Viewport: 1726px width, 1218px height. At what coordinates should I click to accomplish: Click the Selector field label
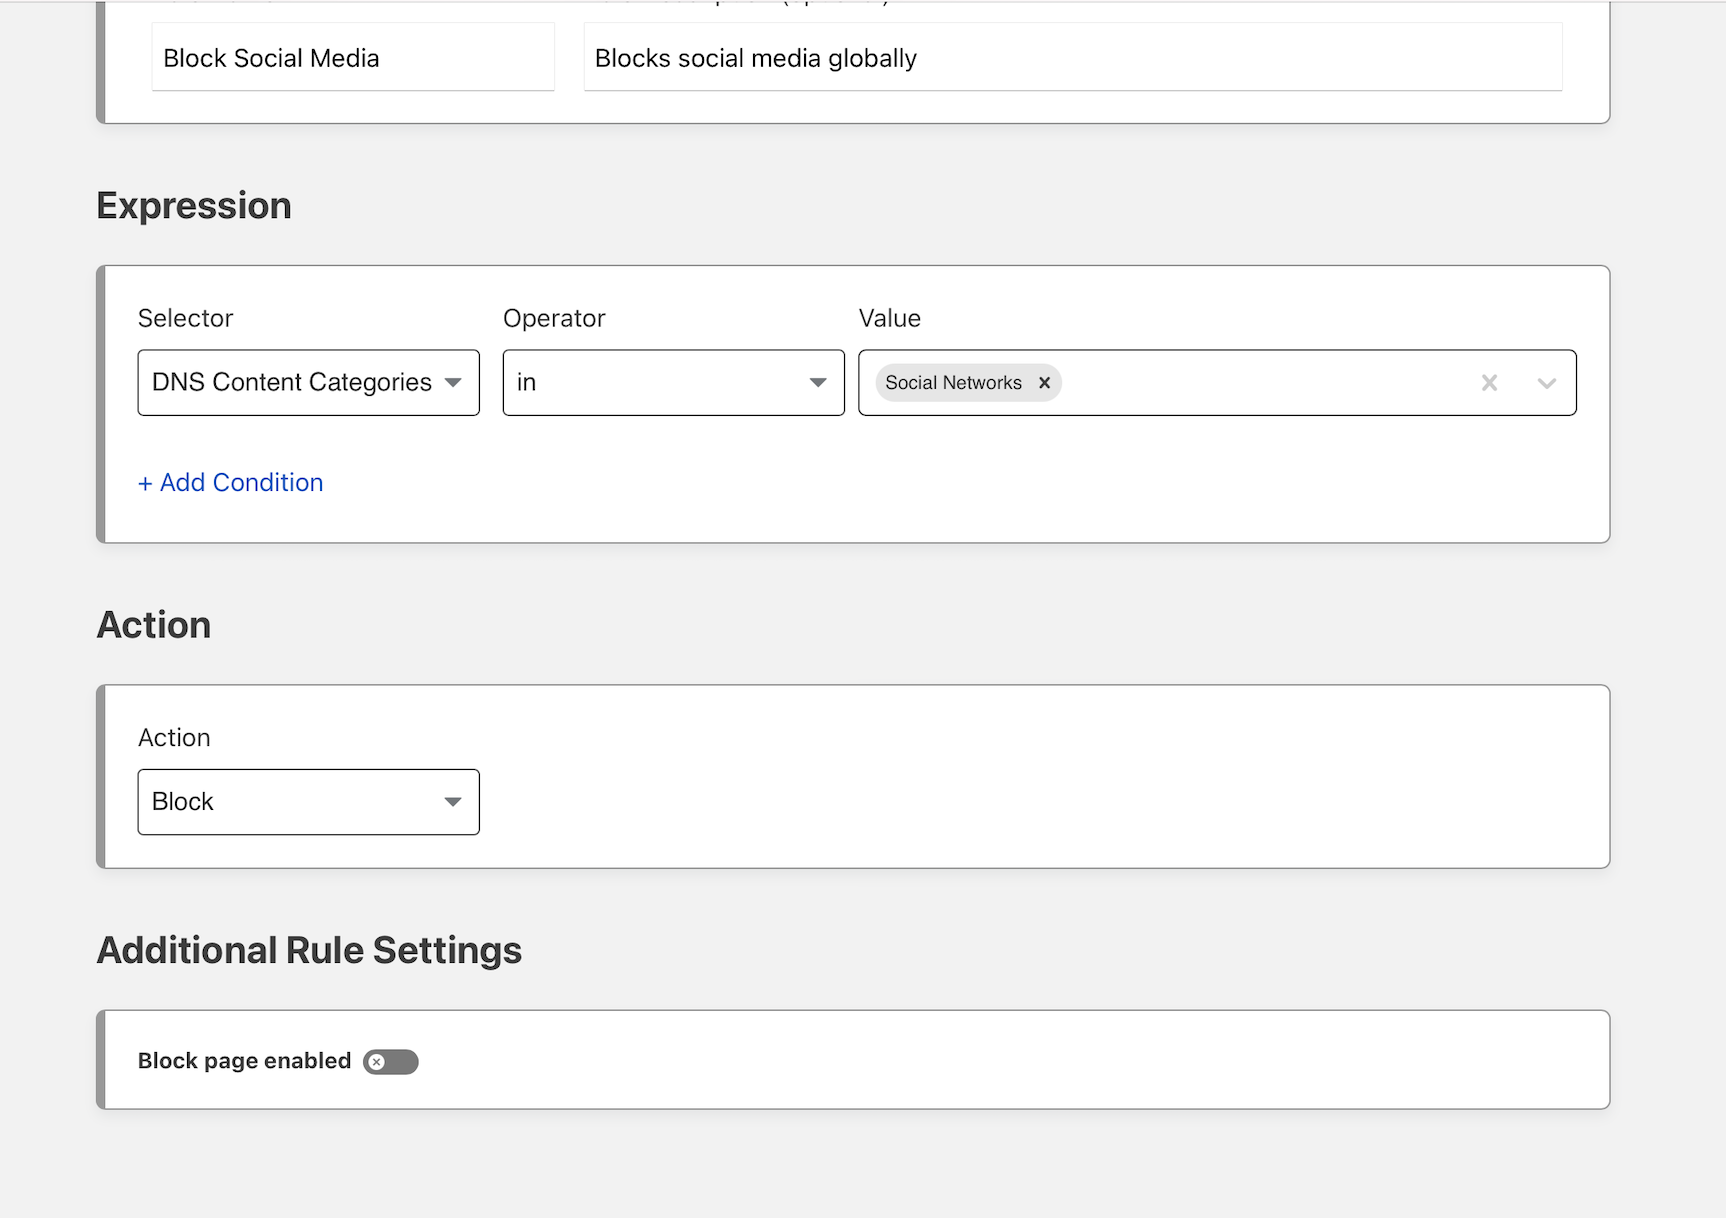(185, 318)
